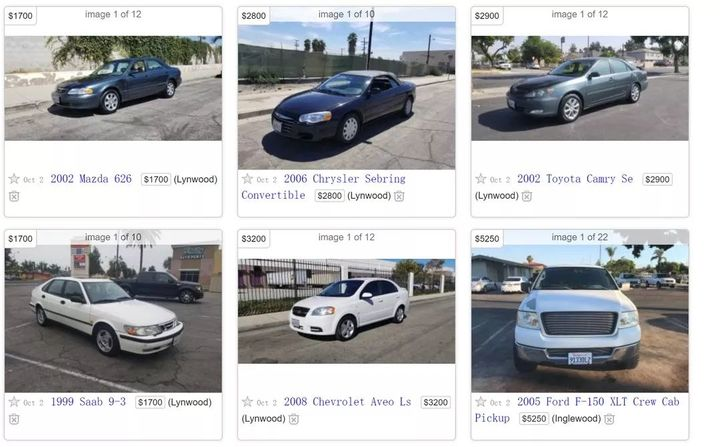
Task: Hide the Chrysler Sebring Convertible posting
Action: 399,196
